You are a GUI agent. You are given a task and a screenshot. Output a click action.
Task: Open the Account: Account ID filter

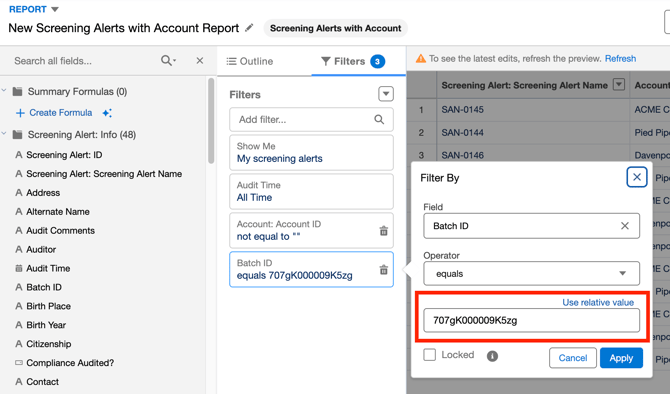coord(311,230)
